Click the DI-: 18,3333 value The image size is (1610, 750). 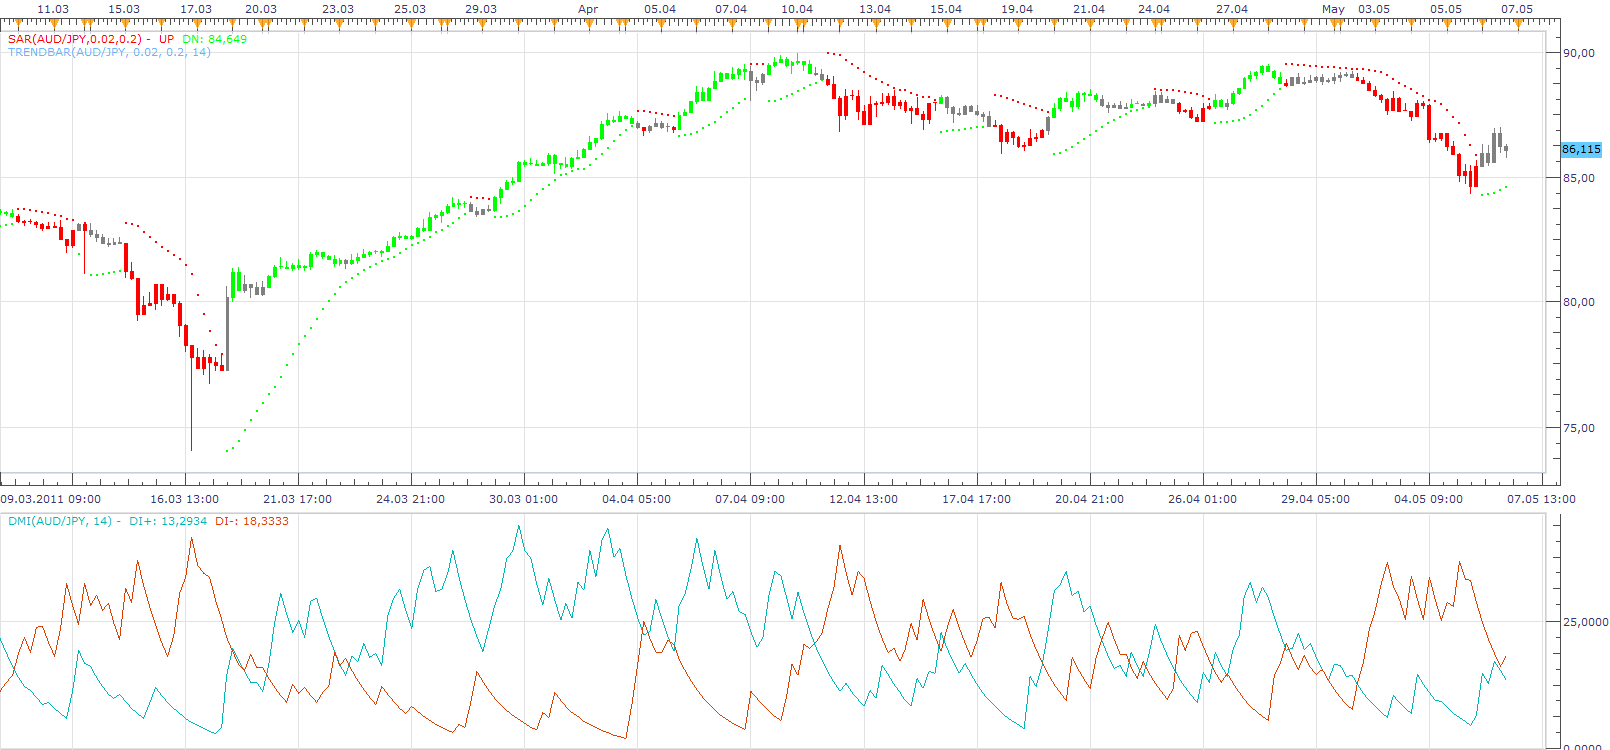[251, 521]
